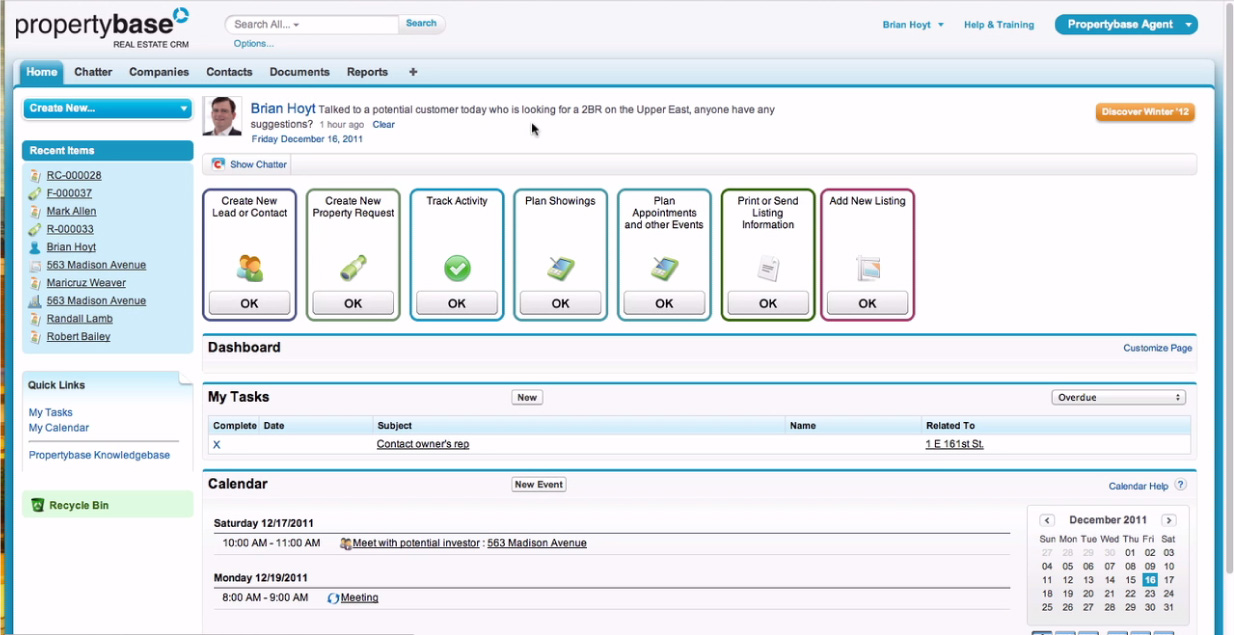1234x635 pixels.
Task: Click the Discover Winter '12 button
Action: pyautogui.click(x=1145, y=112)
